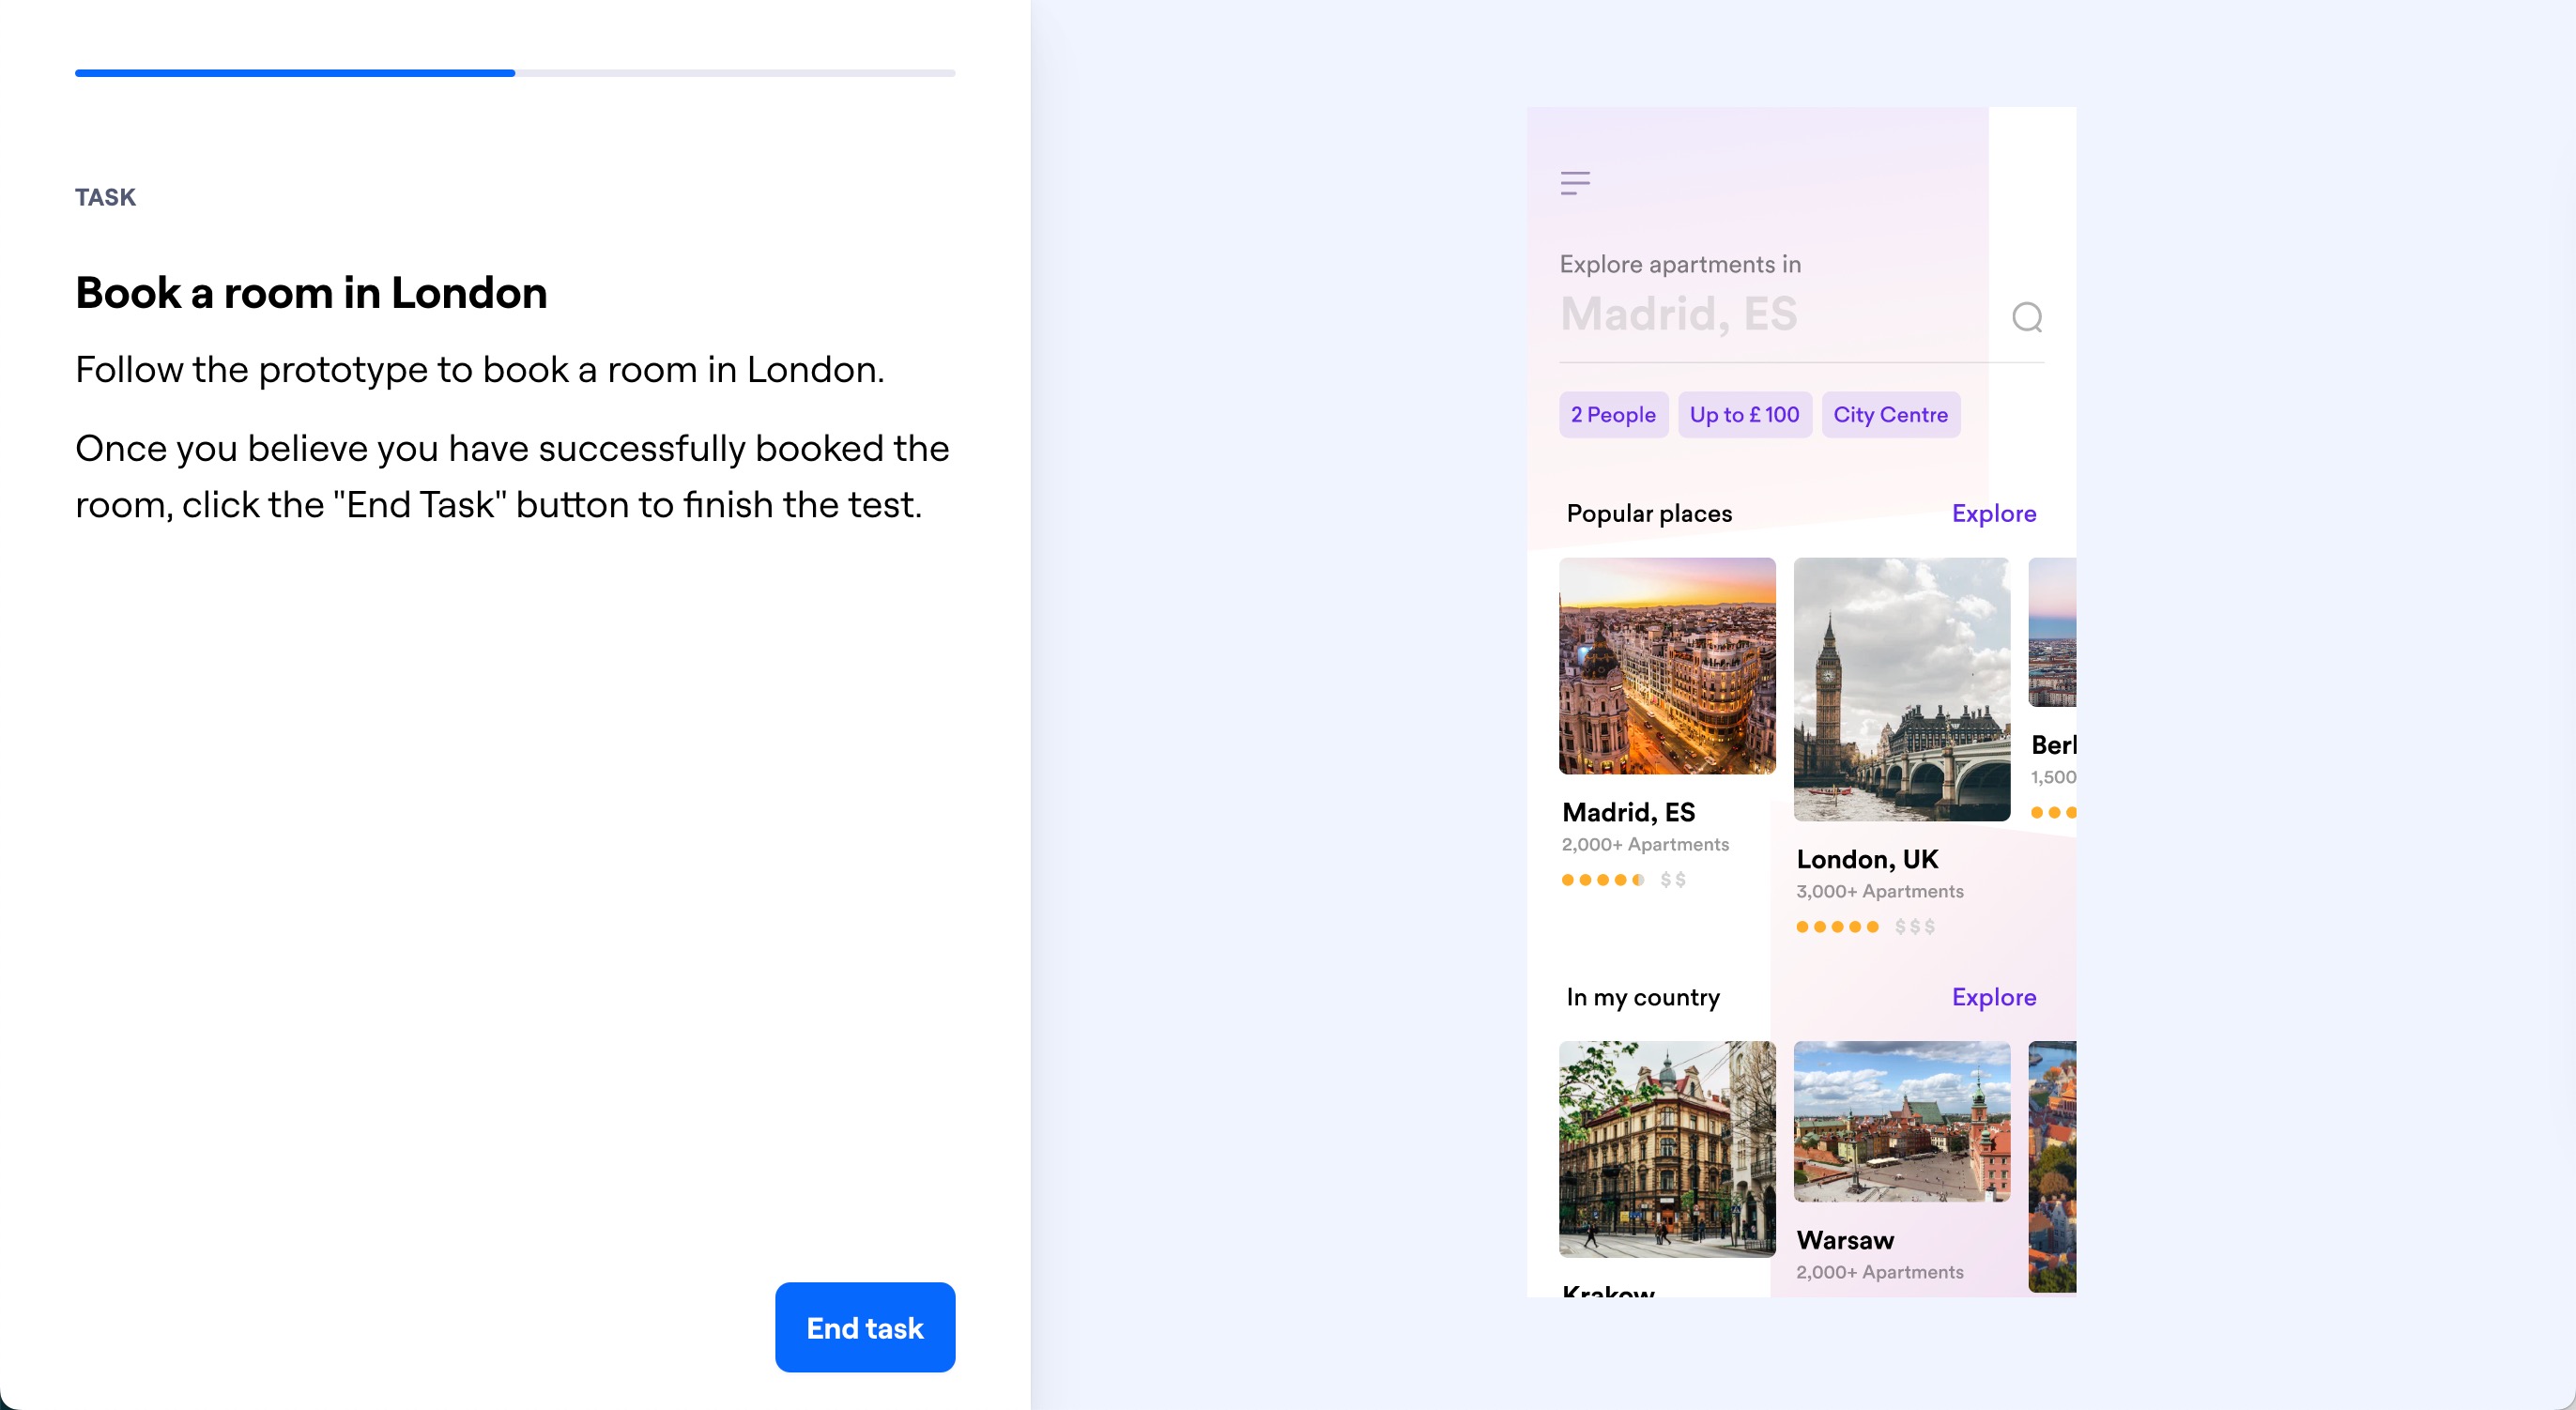This screenshot has height=1410, width=2576.
Task: Click the Warsaw city name label
Action: 1844,1240
